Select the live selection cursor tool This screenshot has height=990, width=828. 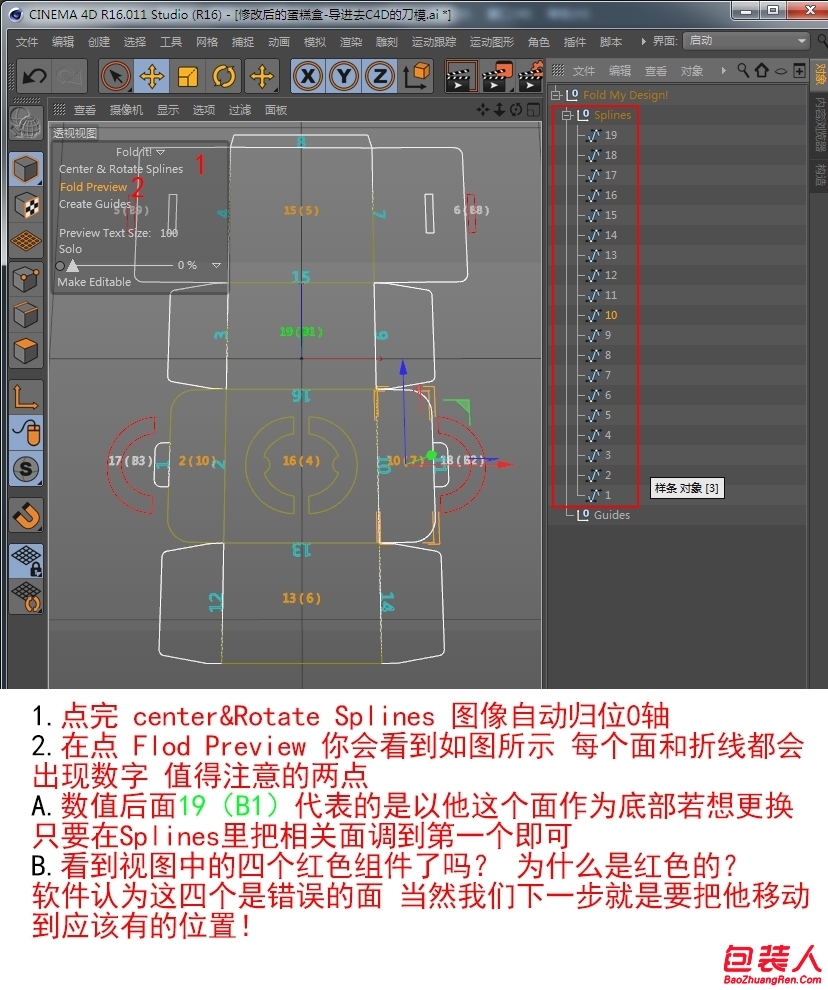click(x=116, y=76)
